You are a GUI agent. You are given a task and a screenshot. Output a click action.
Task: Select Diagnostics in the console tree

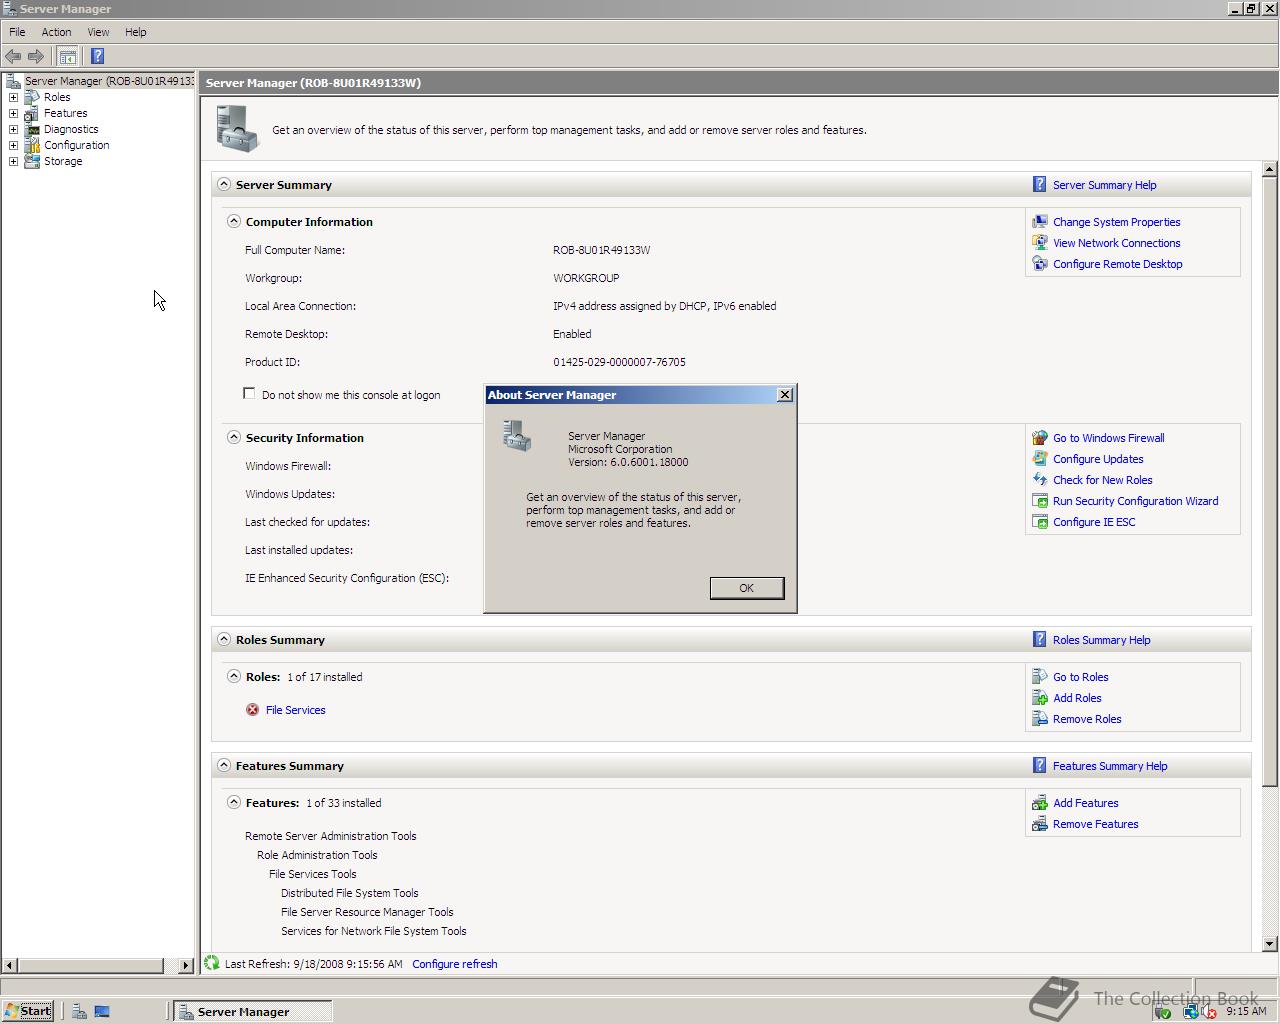tap(71, 129)
